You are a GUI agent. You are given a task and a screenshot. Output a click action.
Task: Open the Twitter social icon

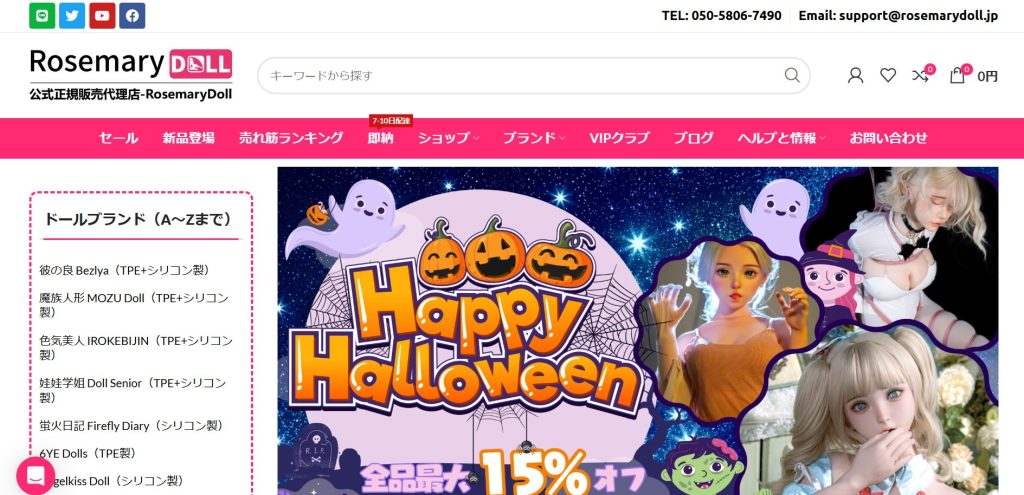pos(72,16)
